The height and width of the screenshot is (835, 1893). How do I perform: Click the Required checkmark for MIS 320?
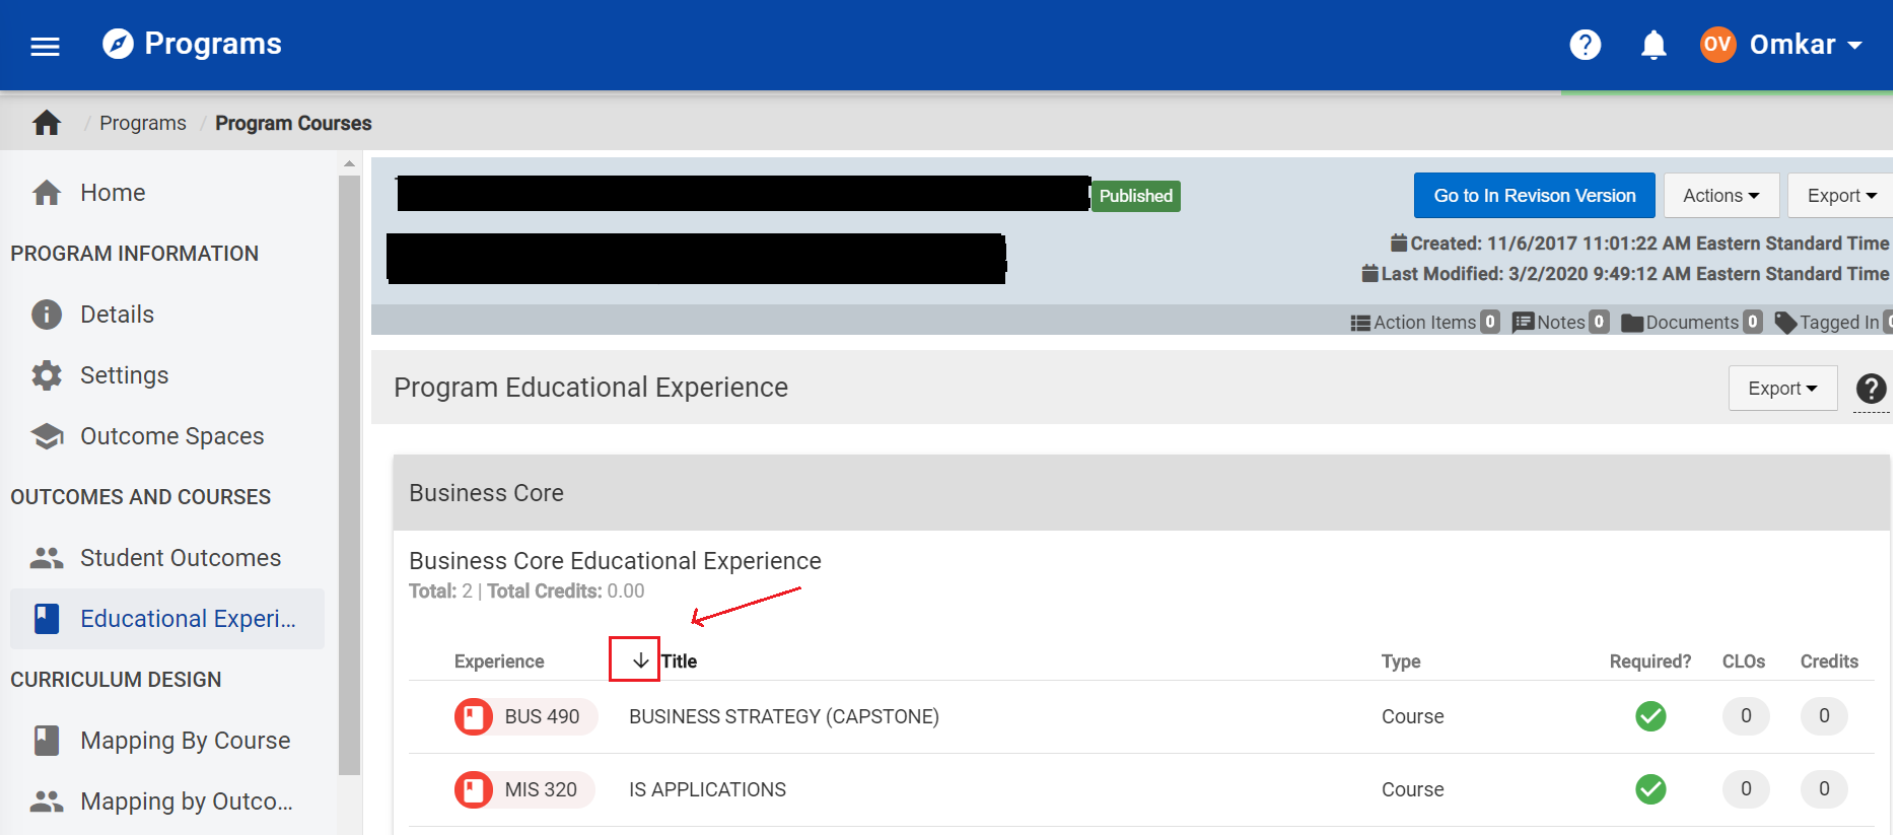click(1651, 789)
